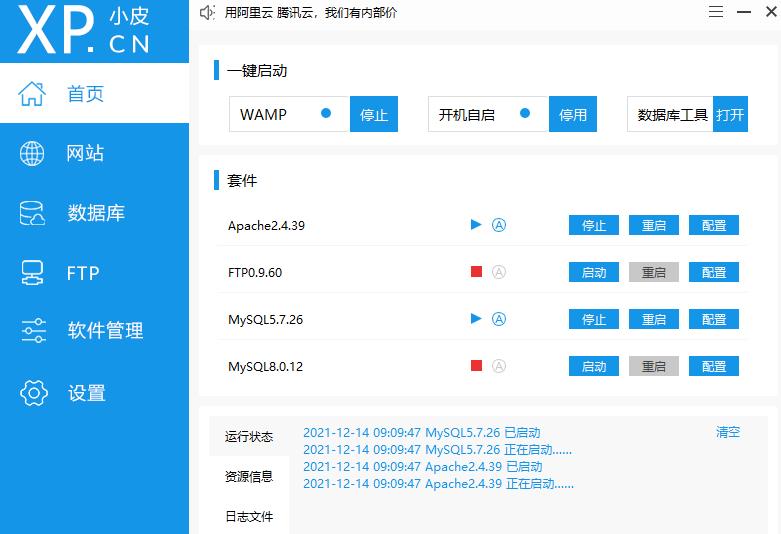This screenshot has height=534, width=781.
Task: Stop Apache2.4.39
Action: pyautogui.click(x=594, y=225)
